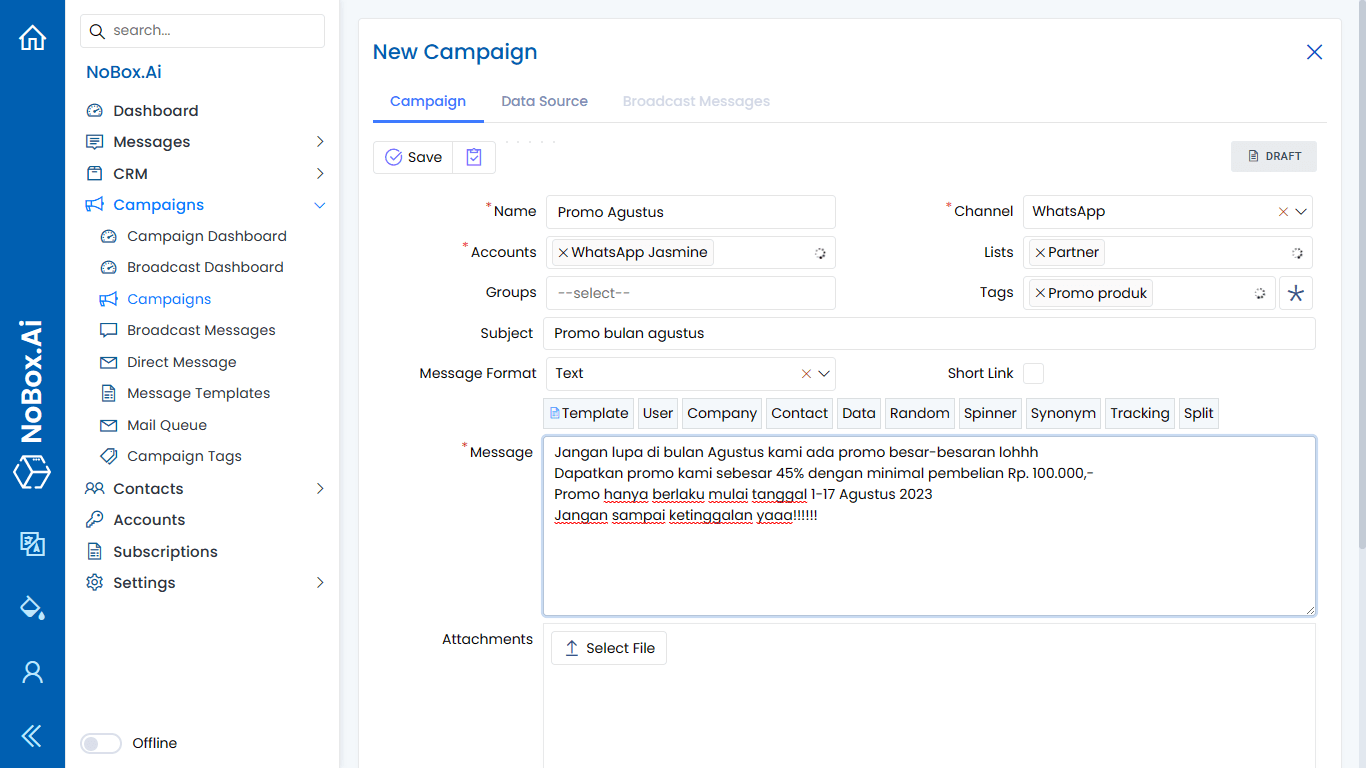
Task: Click the clipboard icon next to Save
Action: (x=473, y=157)
